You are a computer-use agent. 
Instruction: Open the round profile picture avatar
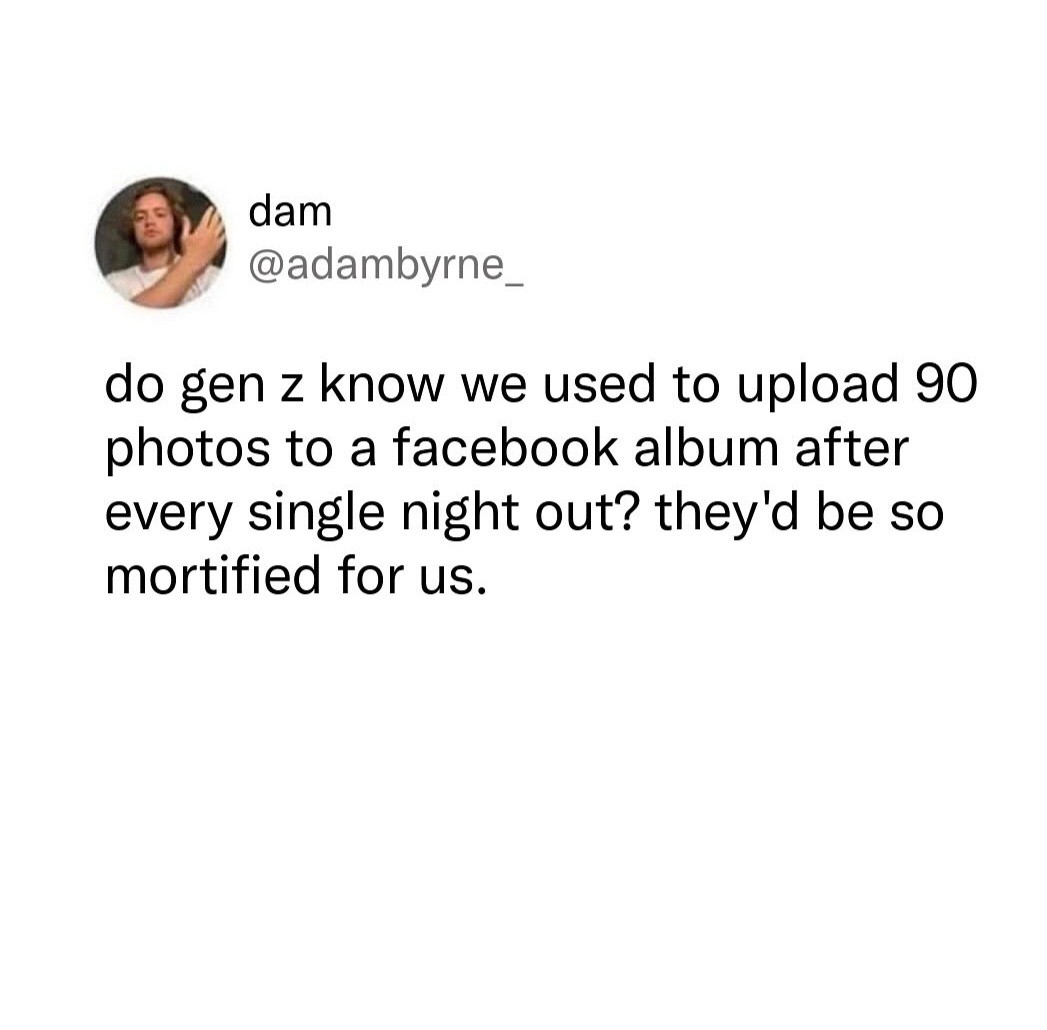click(x=160, y=243)
